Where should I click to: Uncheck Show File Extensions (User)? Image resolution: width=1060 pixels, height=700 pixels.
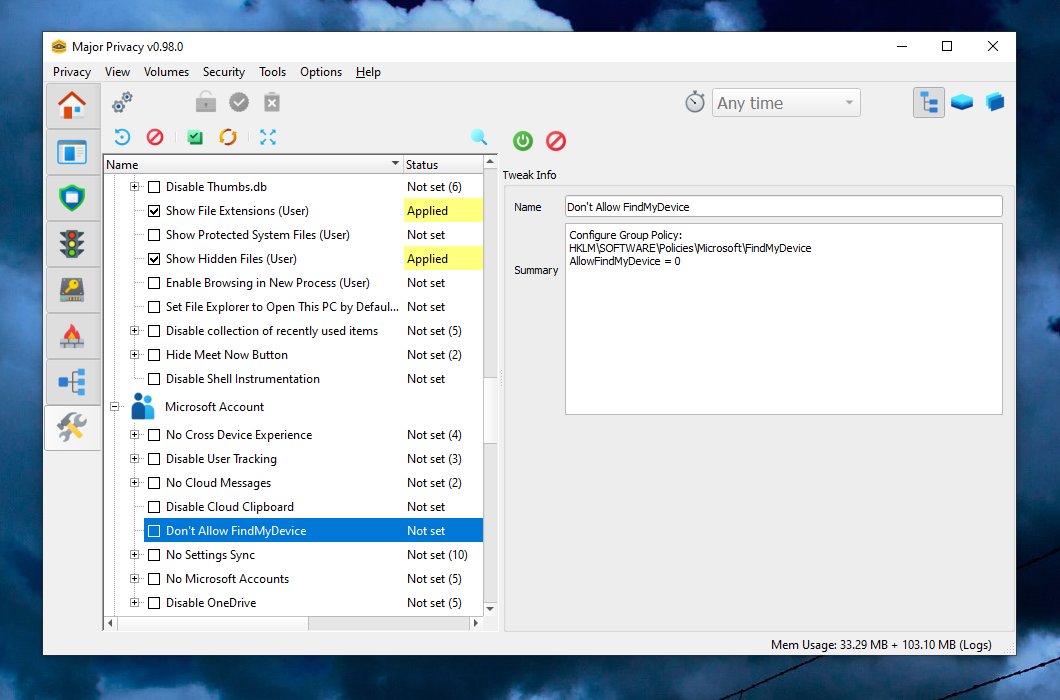point(154,211)
